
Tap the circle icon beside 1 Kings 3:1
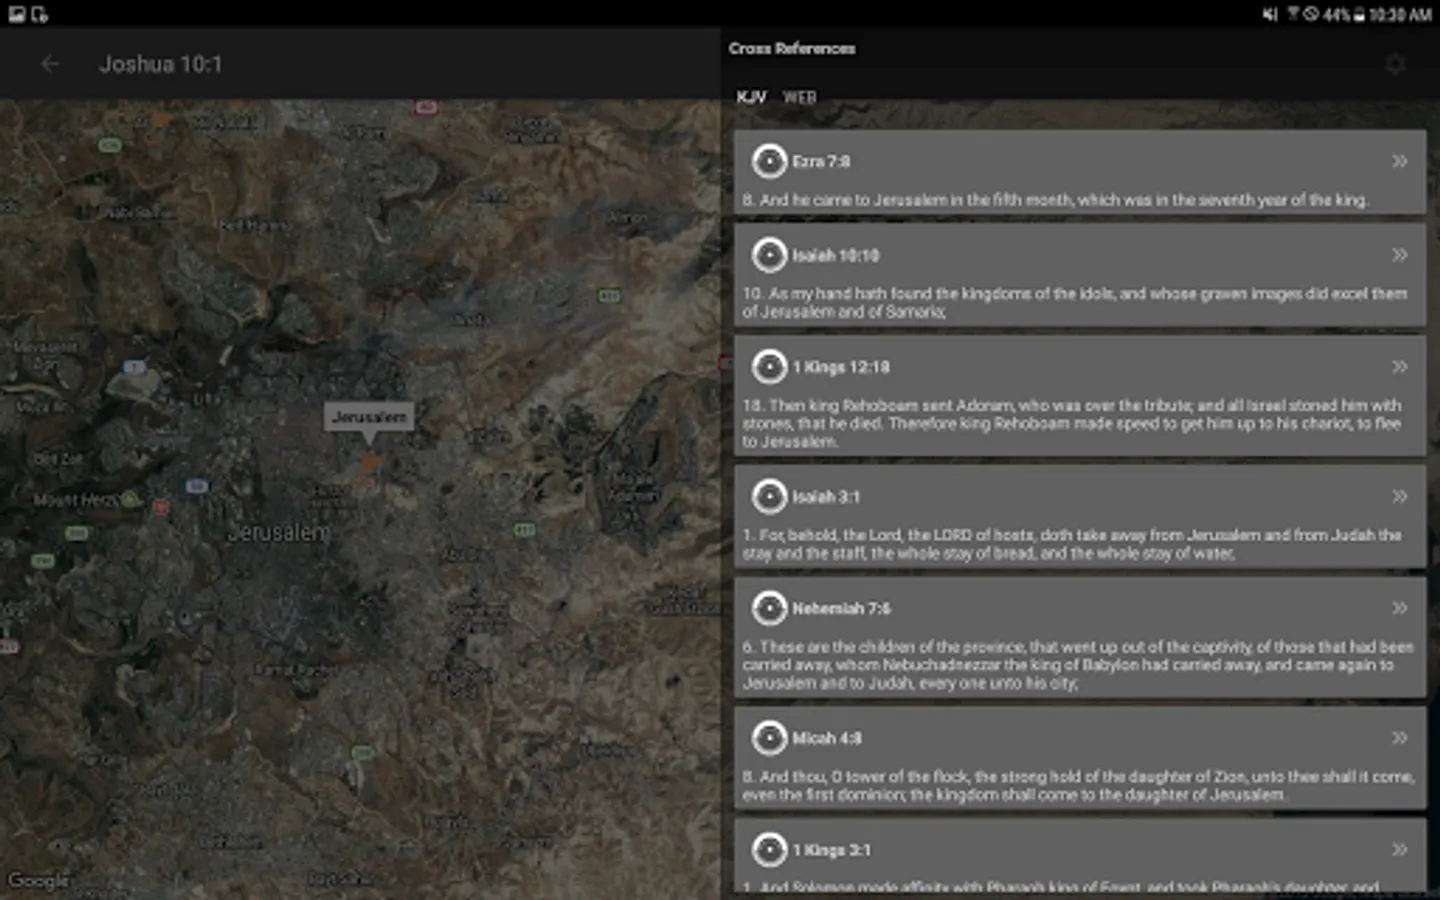pyautogui.click(x=769, y=850)
